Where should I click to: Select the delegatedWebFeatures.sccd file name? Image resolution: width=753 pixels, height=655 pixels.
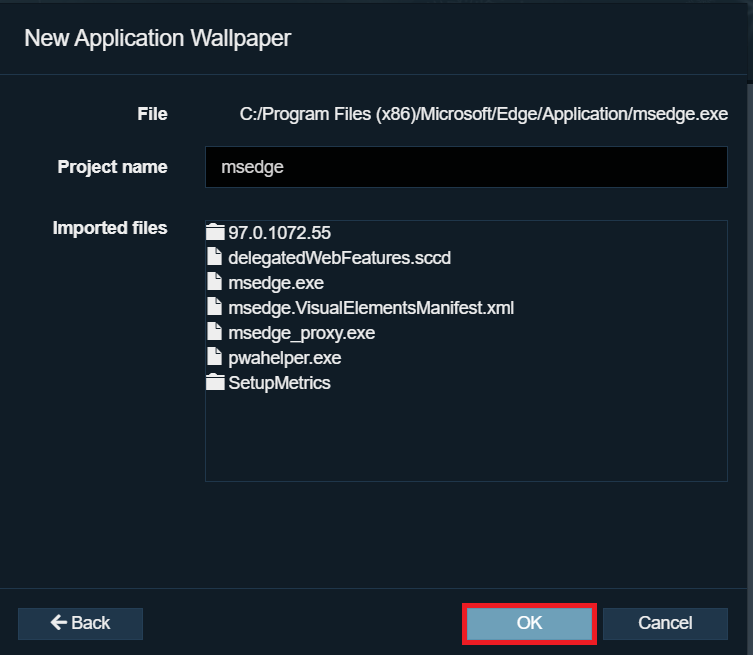(339, 258)
